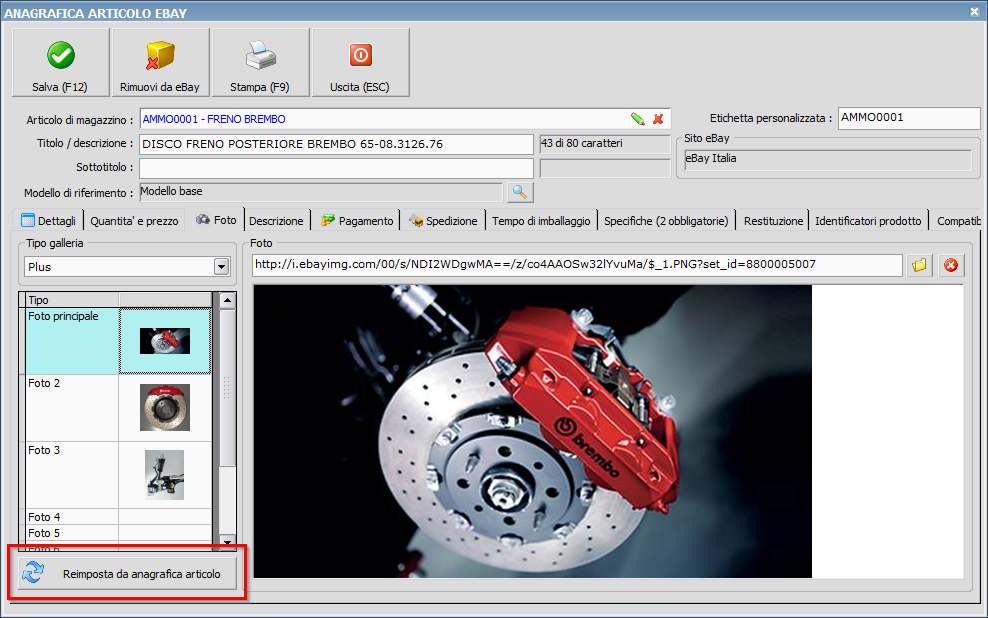988x618 pixels.
Task: Click the Modello base reference model field
Action: (x=321, y=192)
